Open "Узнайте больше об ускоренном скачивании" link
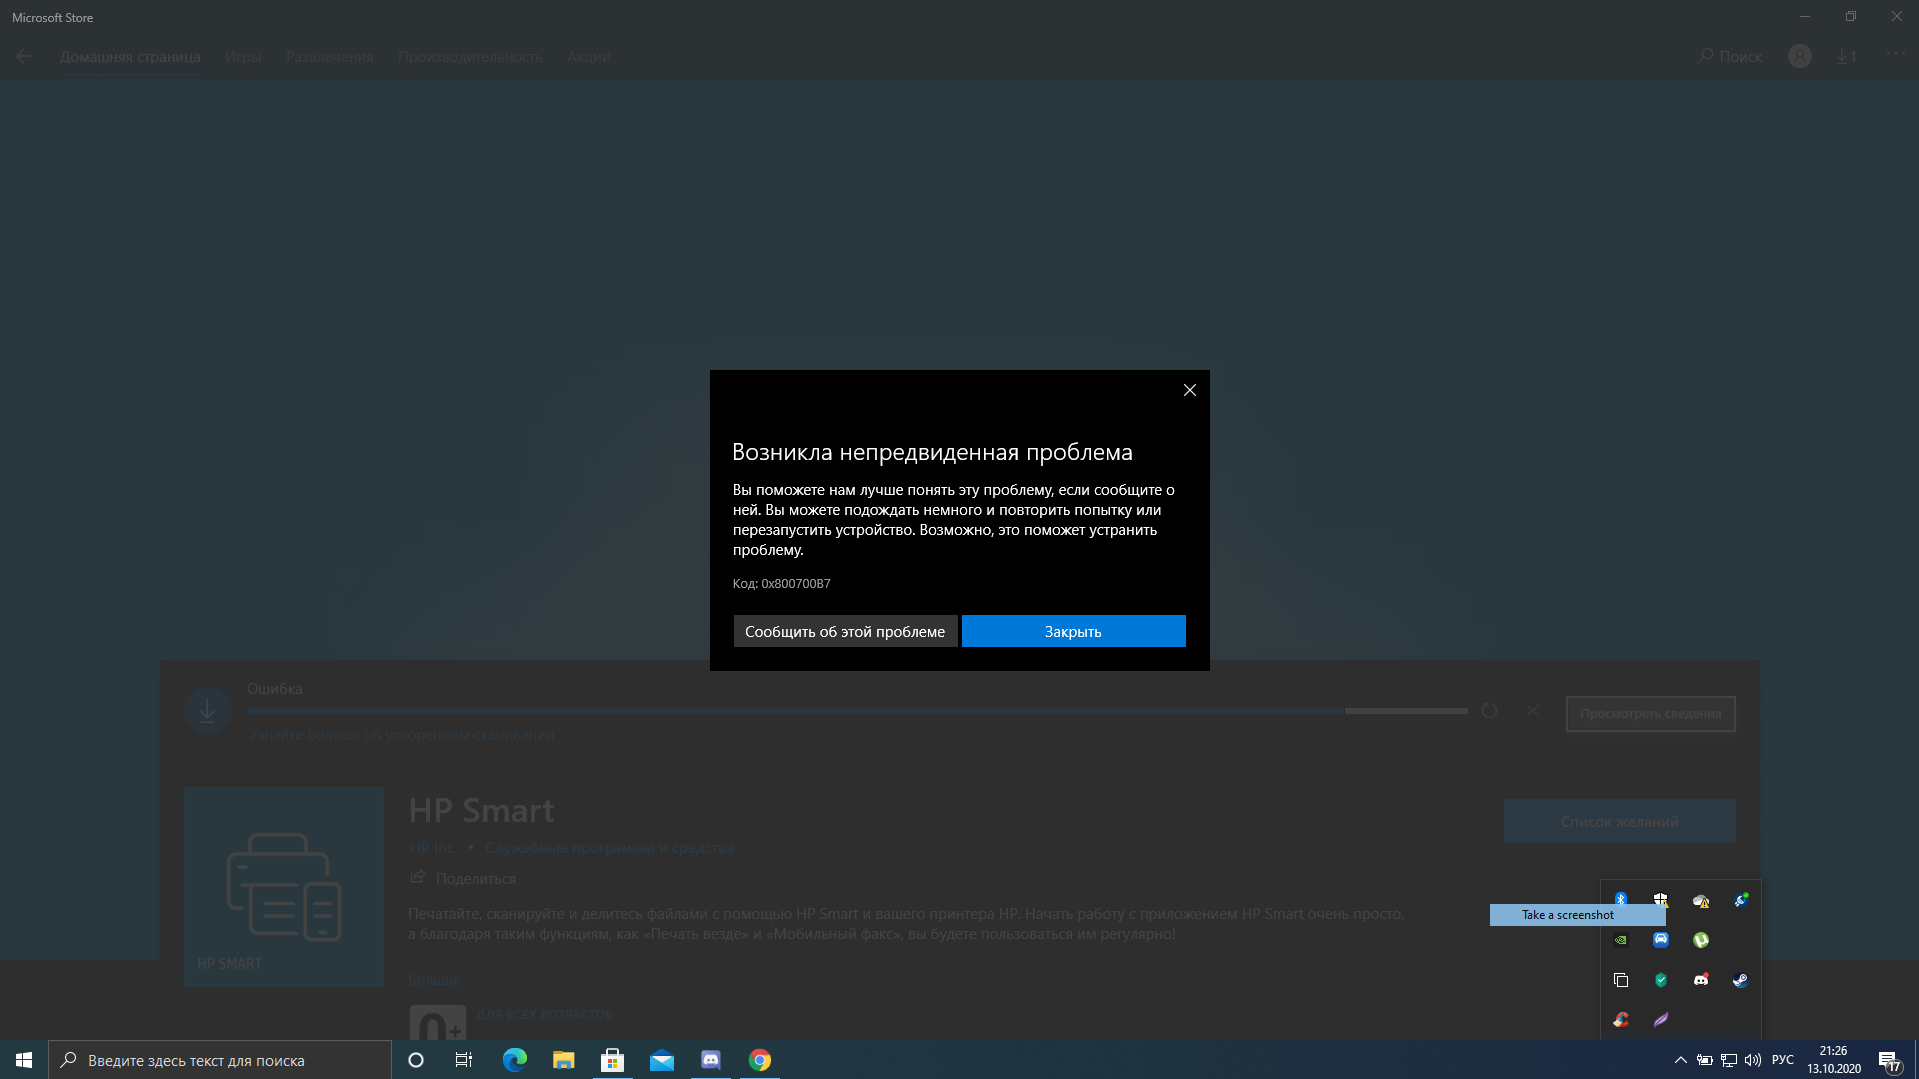This screenshot has width=1919, height=1079. click(x=401, y=735)
